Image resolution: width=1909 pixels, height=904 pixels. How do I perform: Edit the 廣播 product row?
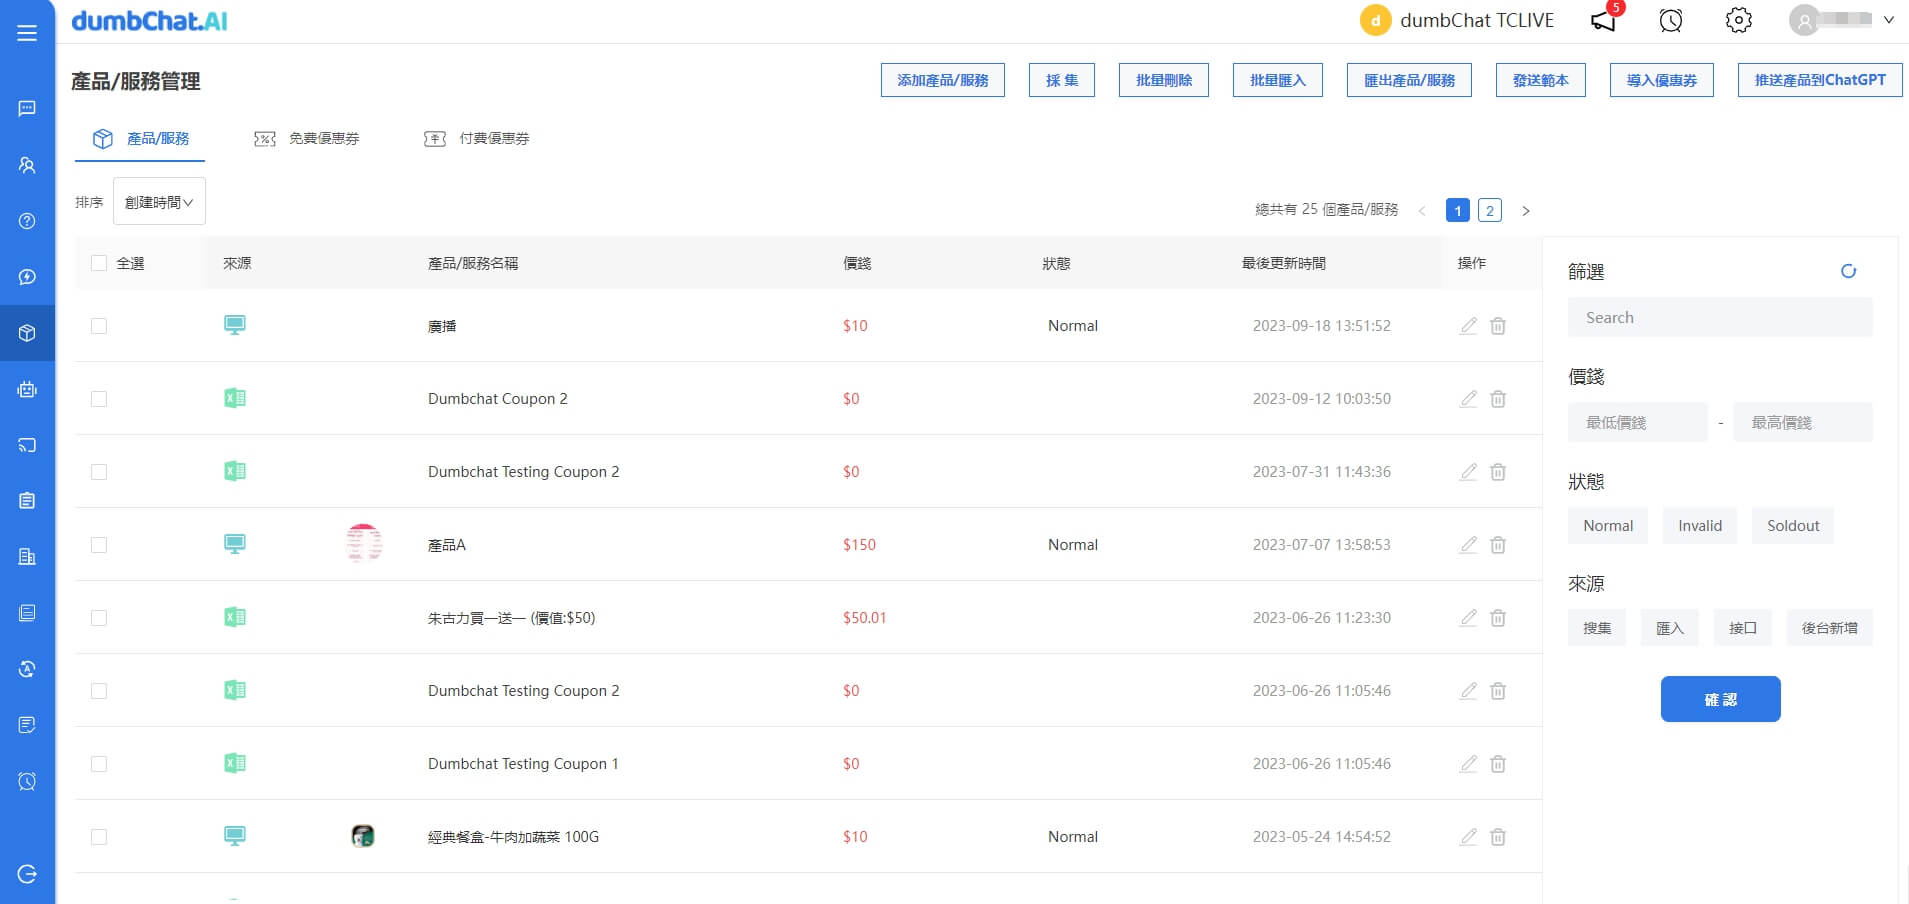click(x=1468, y=326)
